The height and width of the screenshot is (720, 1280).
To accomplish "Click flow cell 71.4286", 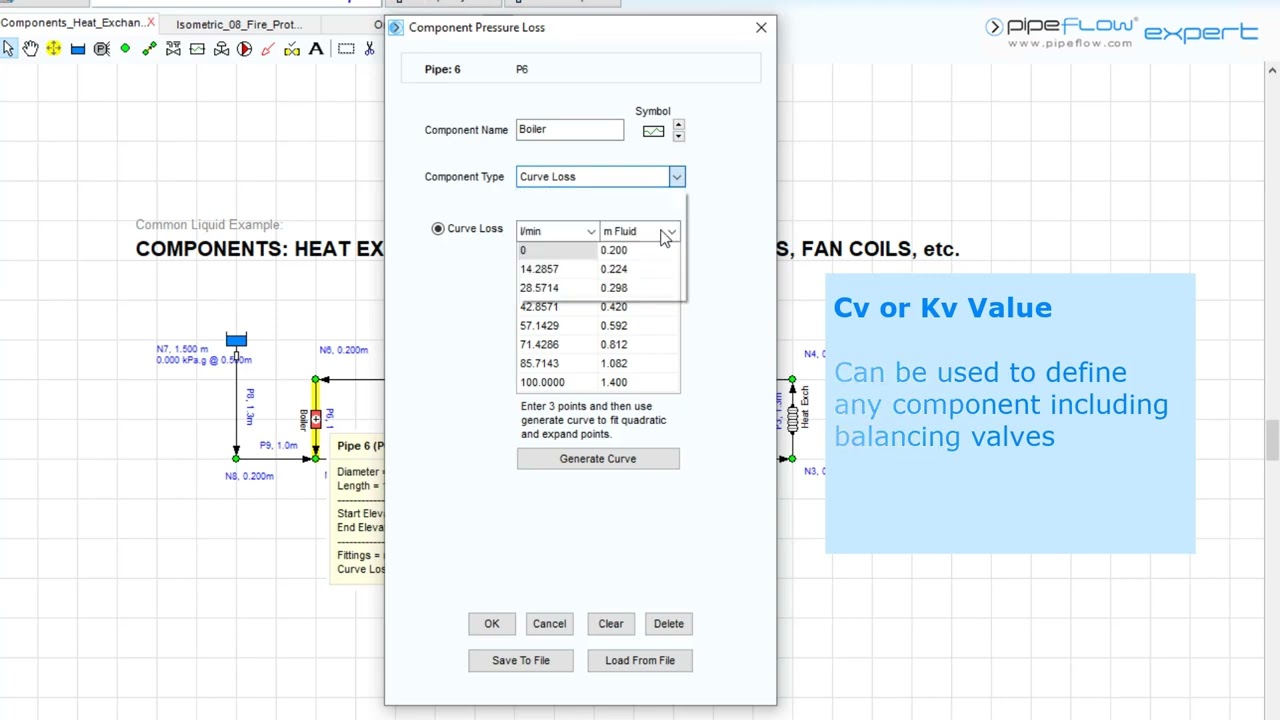I will click(x=557, y=345).
